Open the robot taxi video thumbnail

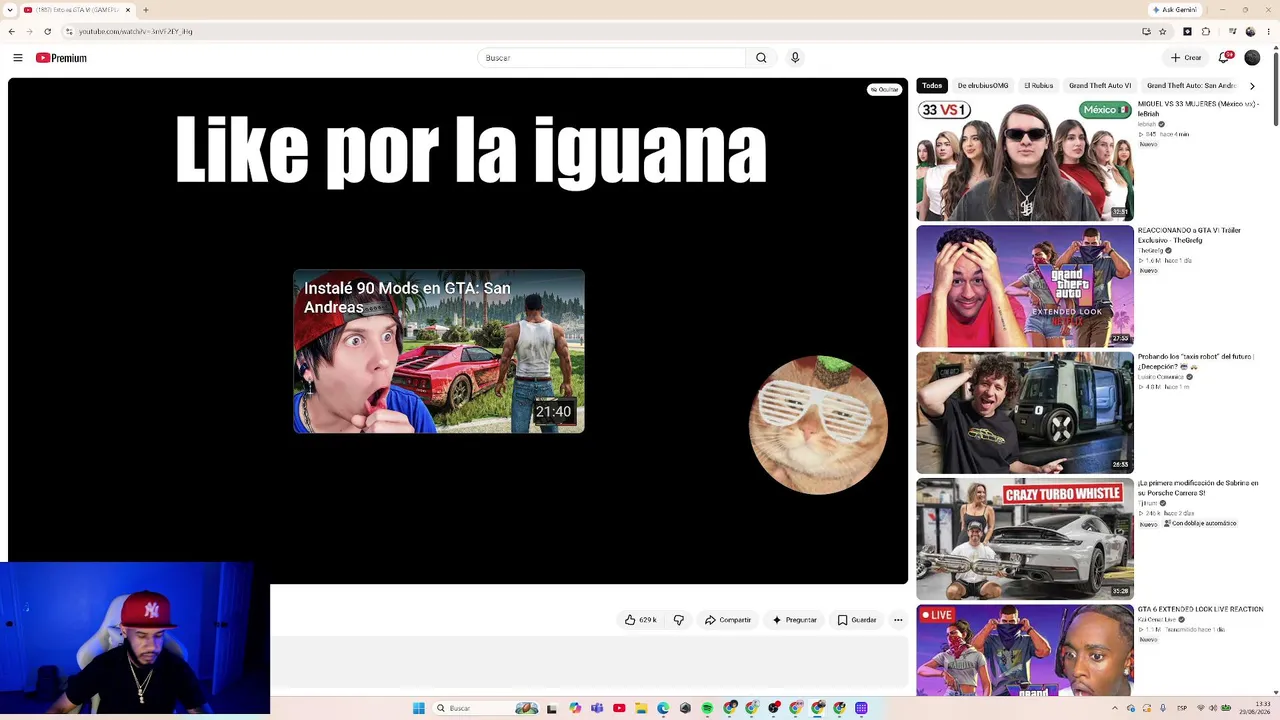1025,412
